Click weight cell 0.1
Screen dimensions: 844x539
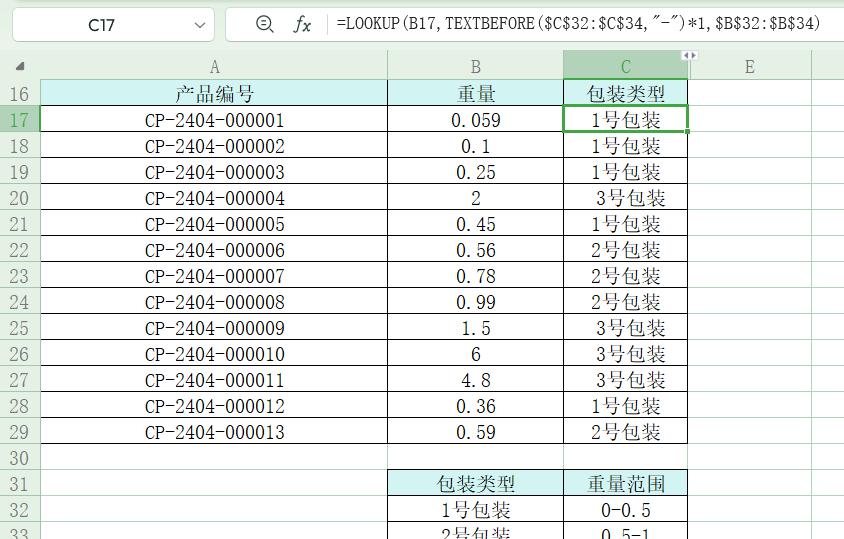coord(475,145)
